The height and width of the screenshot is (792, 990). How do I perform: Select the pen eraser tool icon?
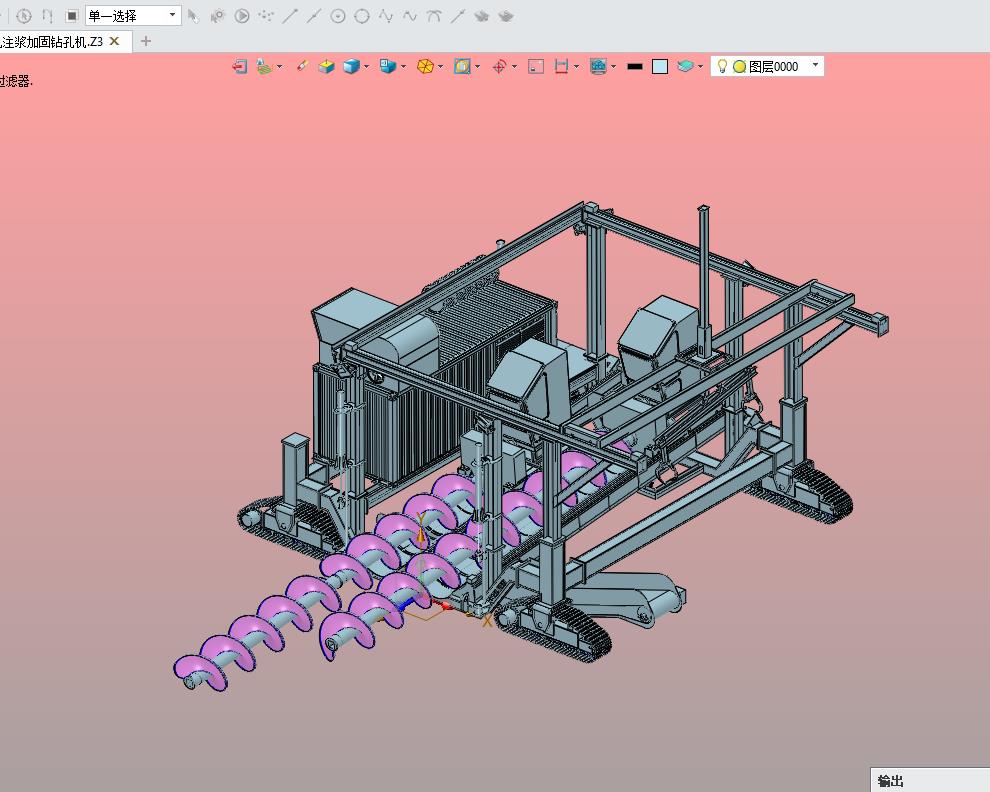pyautogui.click(x=302, y=66)
